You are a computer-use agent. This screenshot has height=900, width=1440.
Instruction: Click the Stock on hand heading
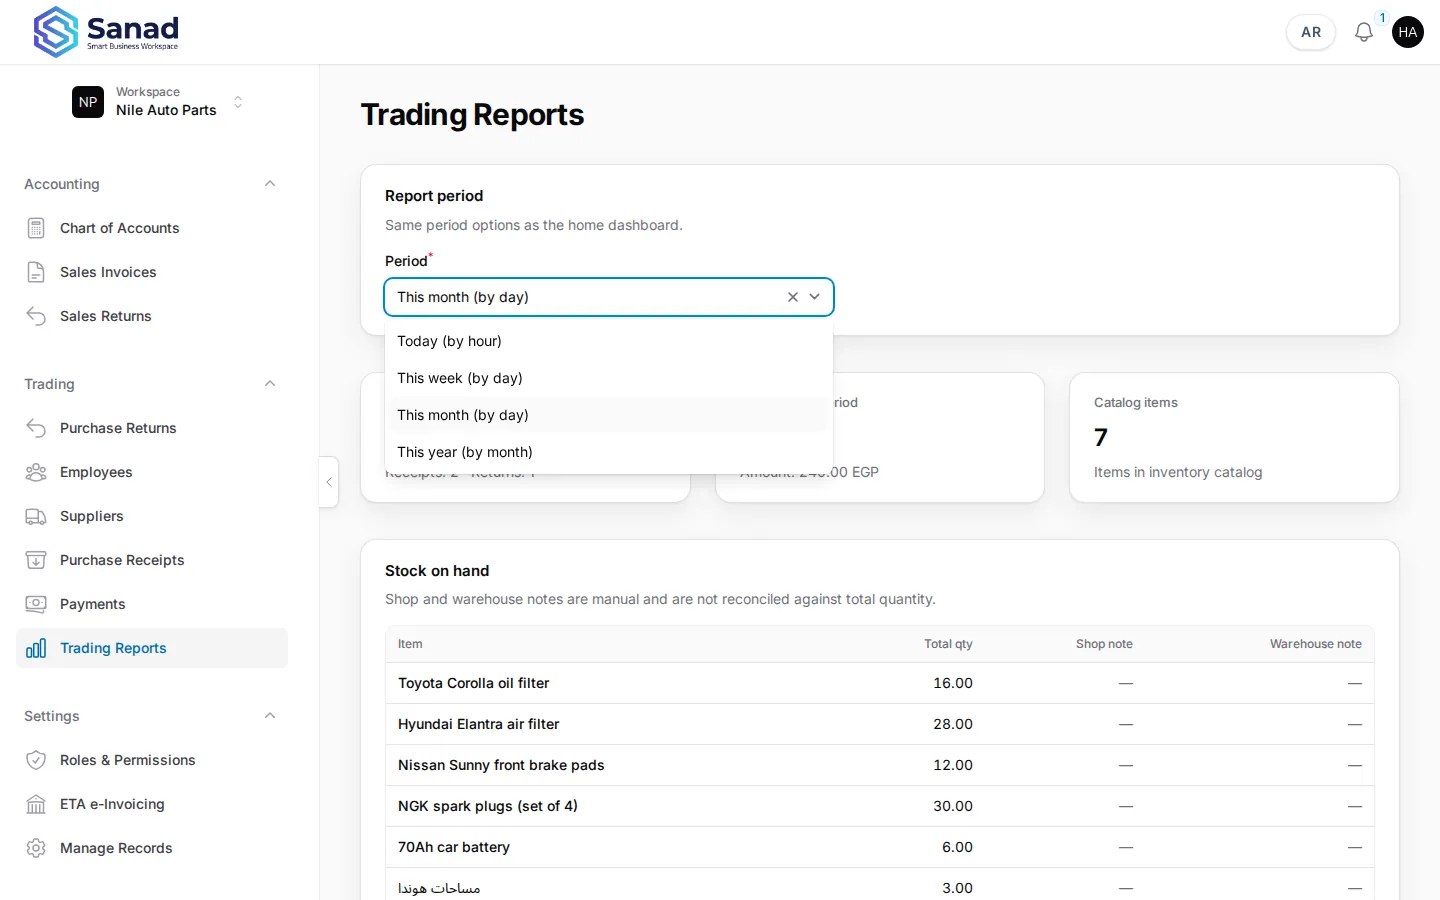click(437, 571)
